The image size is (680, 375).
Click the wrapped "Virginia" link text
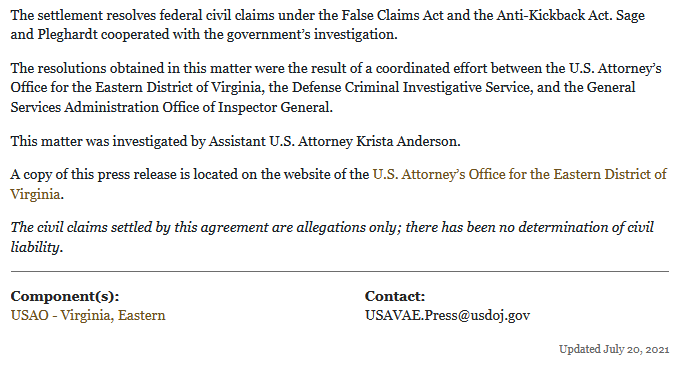coord(35,194)
